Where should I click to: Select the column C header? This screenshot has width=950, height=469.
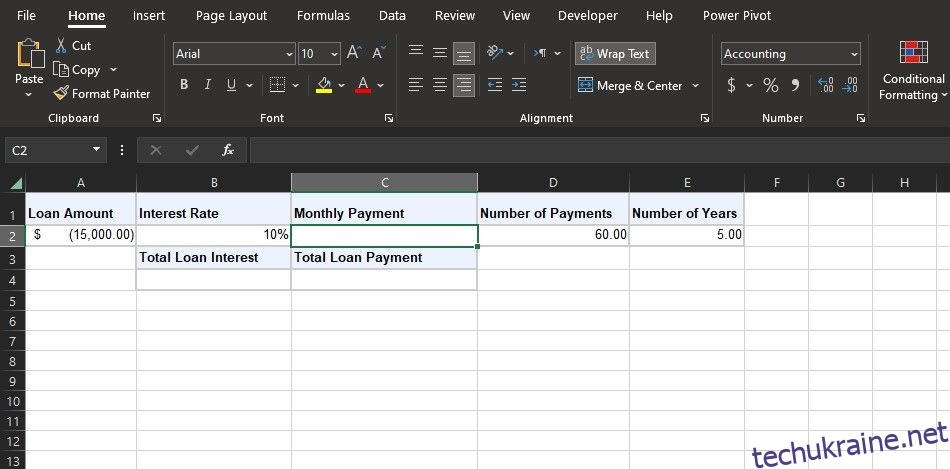click(x=384, y=183)
